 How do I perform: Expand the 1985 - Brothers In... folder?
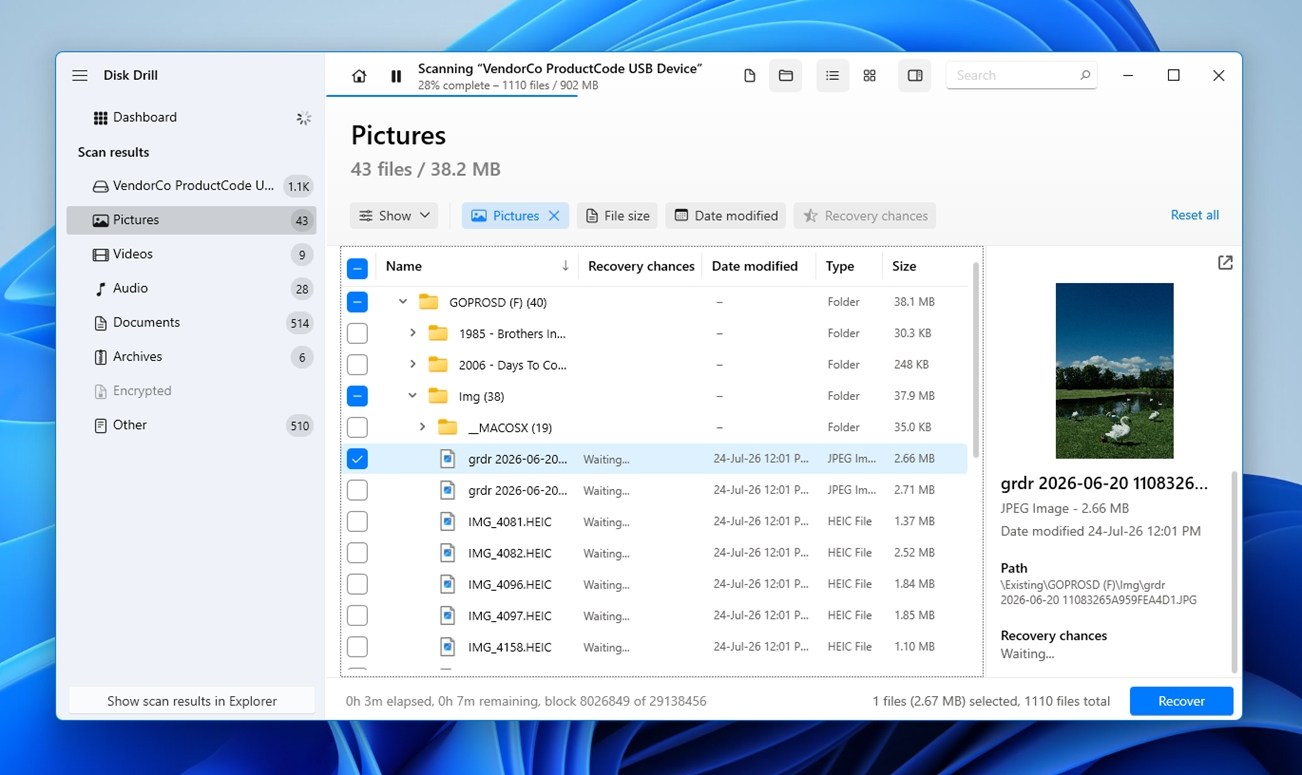413,333
